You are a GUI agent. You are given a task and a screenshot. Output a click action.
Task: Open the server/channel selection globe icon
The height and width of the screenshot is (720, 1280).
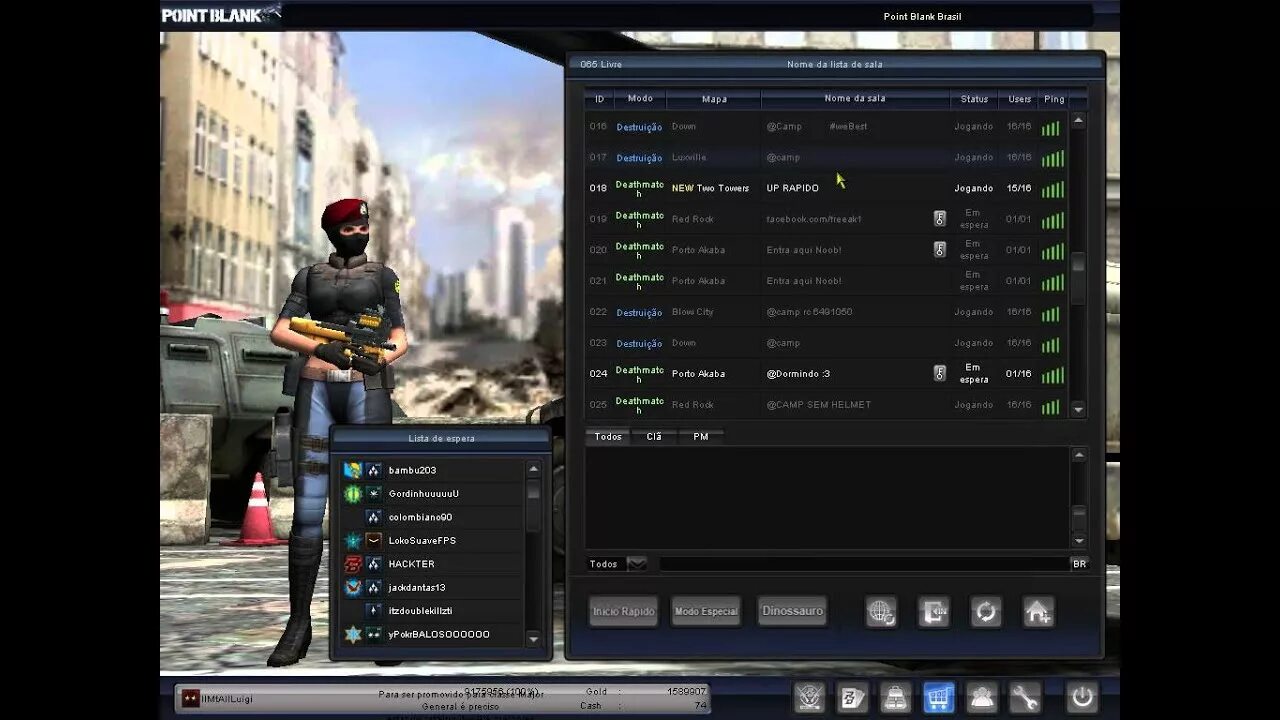[881, 611]
